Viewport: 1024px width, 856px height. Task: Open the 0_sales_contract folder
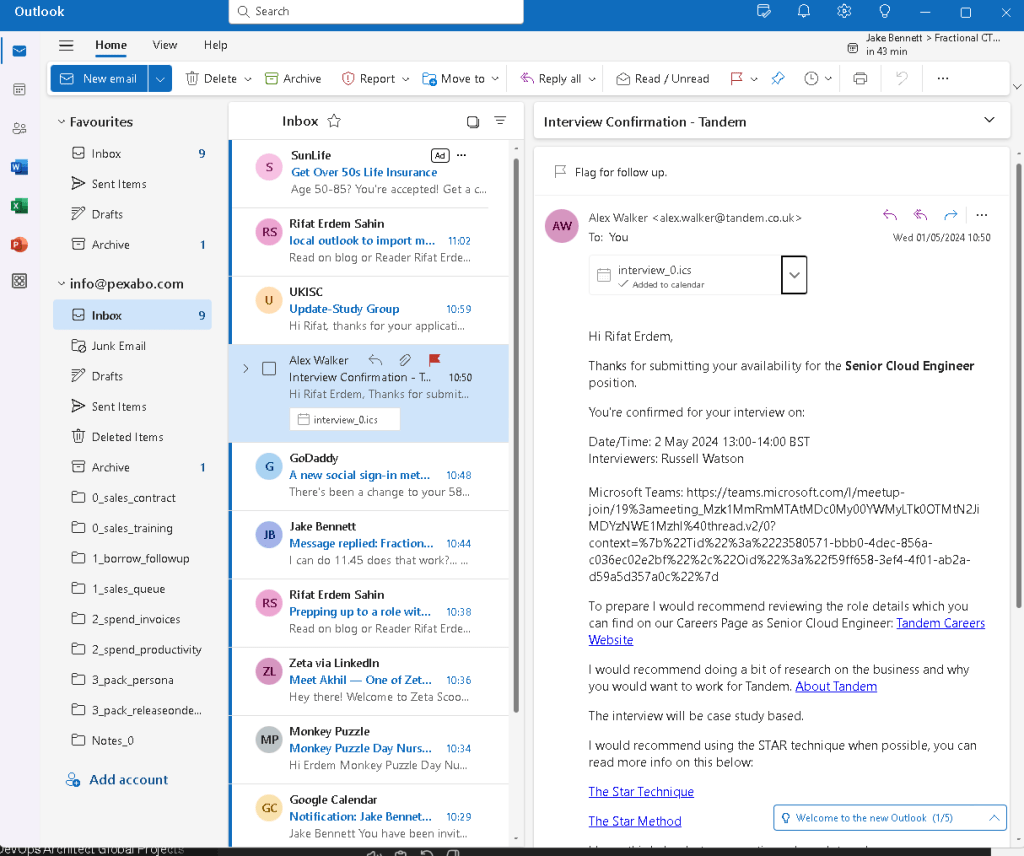coord(133,498)
